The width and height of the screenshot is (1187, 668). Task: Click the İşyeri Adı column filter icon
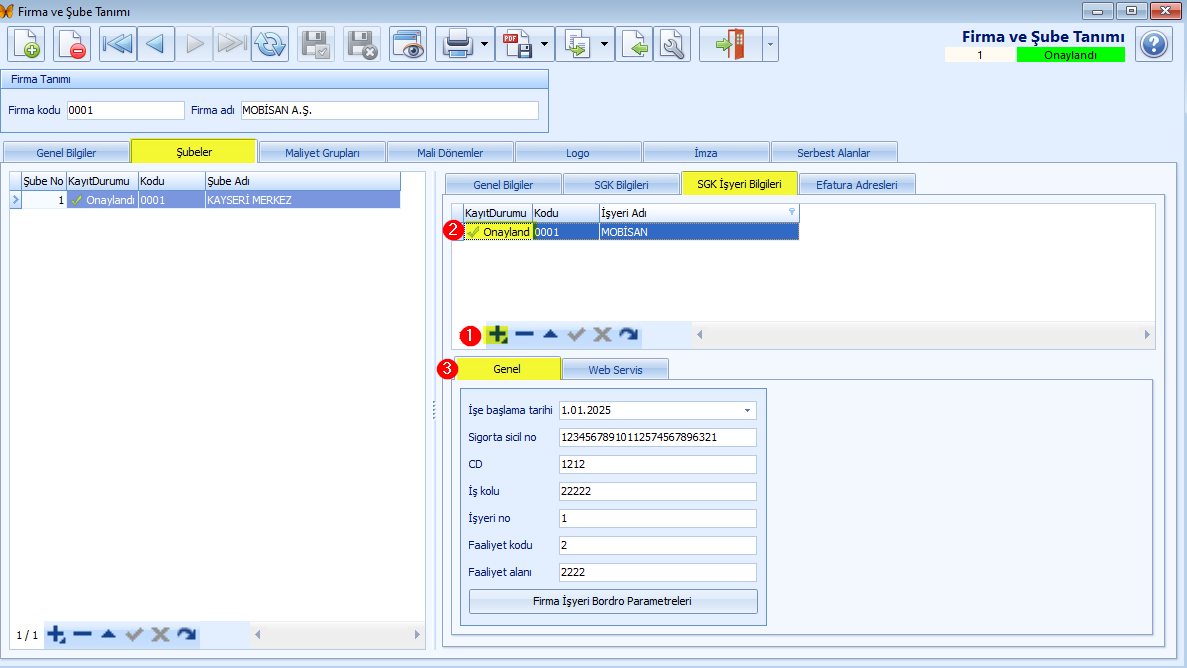coord(792,212)
